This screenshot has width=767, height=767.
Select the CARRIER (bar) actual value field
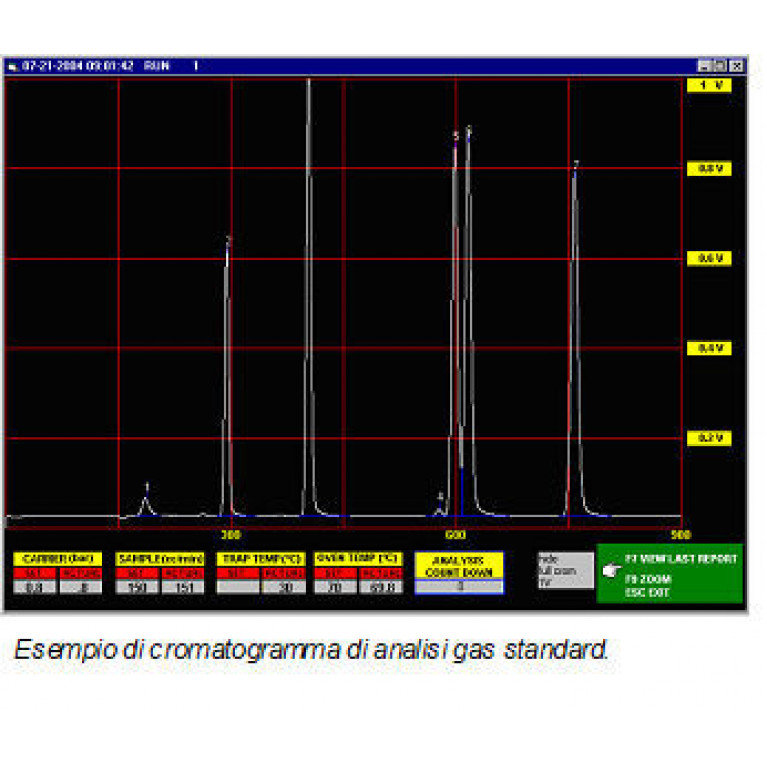pyautogui.click(x=81, y=587)
